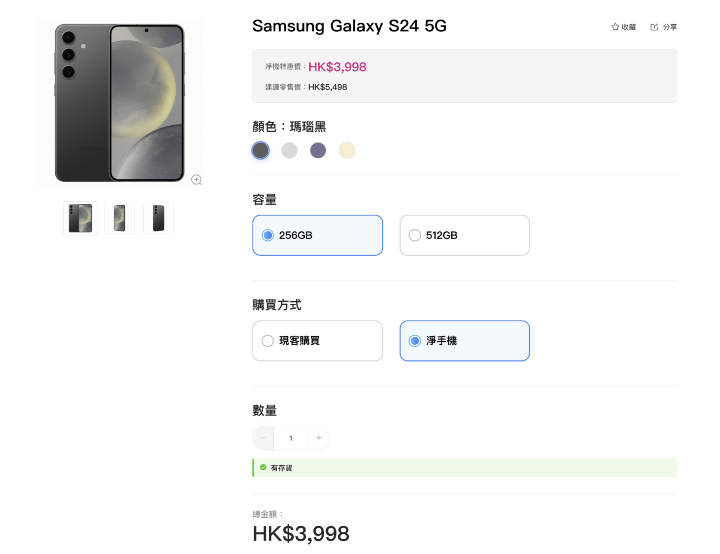Image resolution: width=720 pixels, height=554 pixels.
Task: Select the marble gray color swatch
Action: [289, 150]
